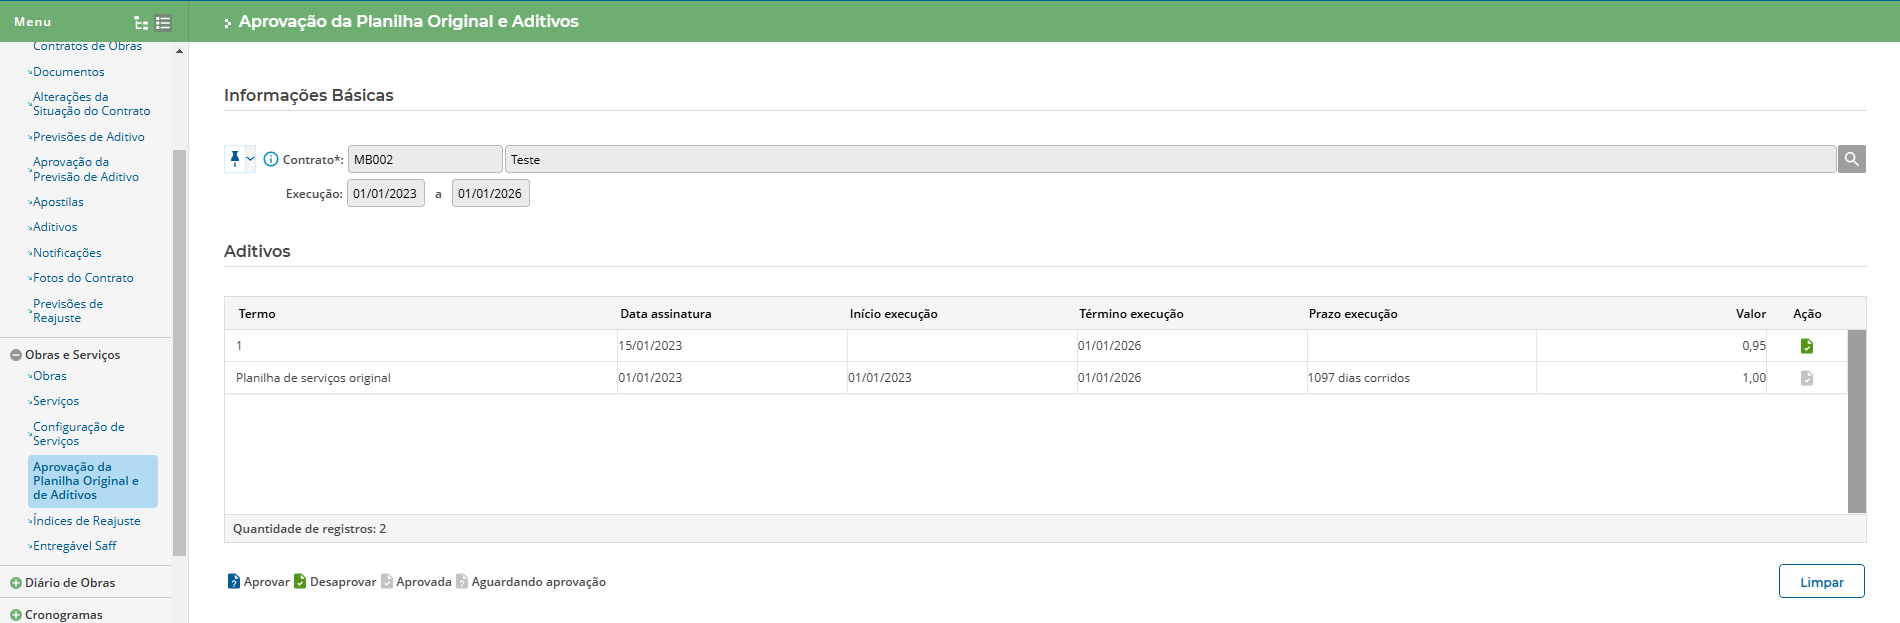The width and height of the screenshot is (1900, 623).
Task: Open the Entregável Saff link
Action: click(74, 546)
